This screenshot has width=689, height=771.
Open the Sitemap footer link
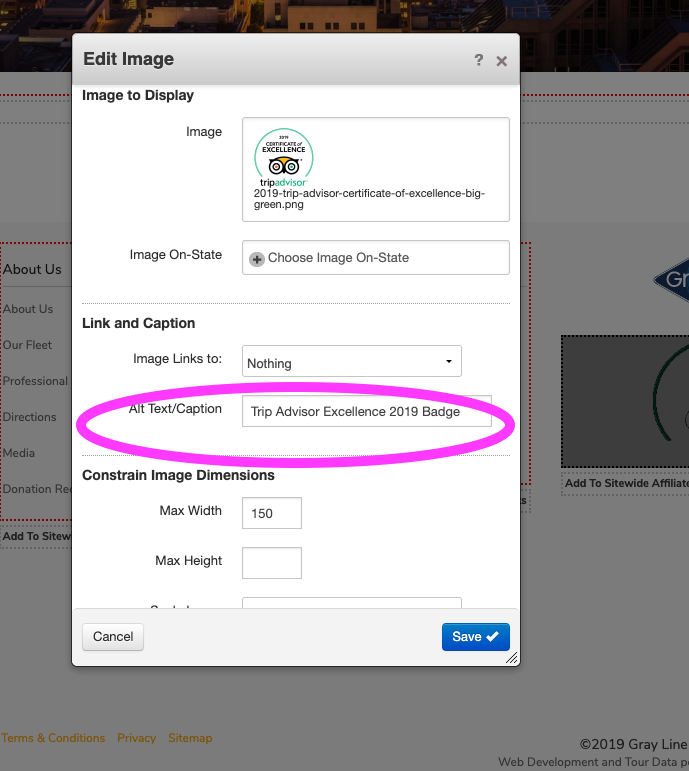pyautogui.click(x=190, y=738)
